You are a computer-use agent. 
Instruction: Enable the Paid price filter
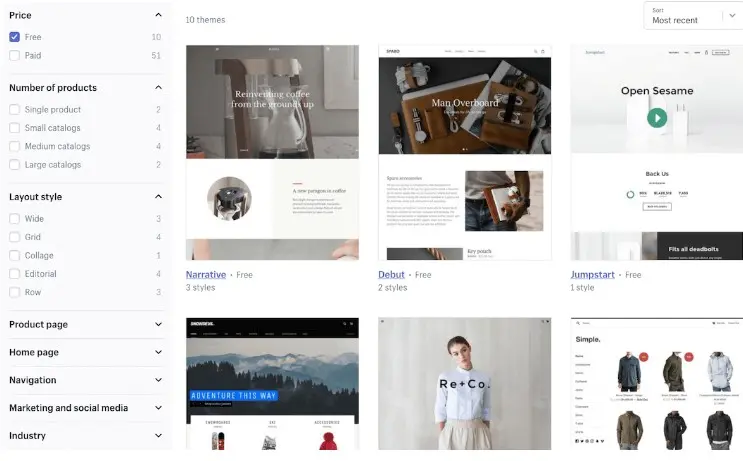(x=14, y=56)
